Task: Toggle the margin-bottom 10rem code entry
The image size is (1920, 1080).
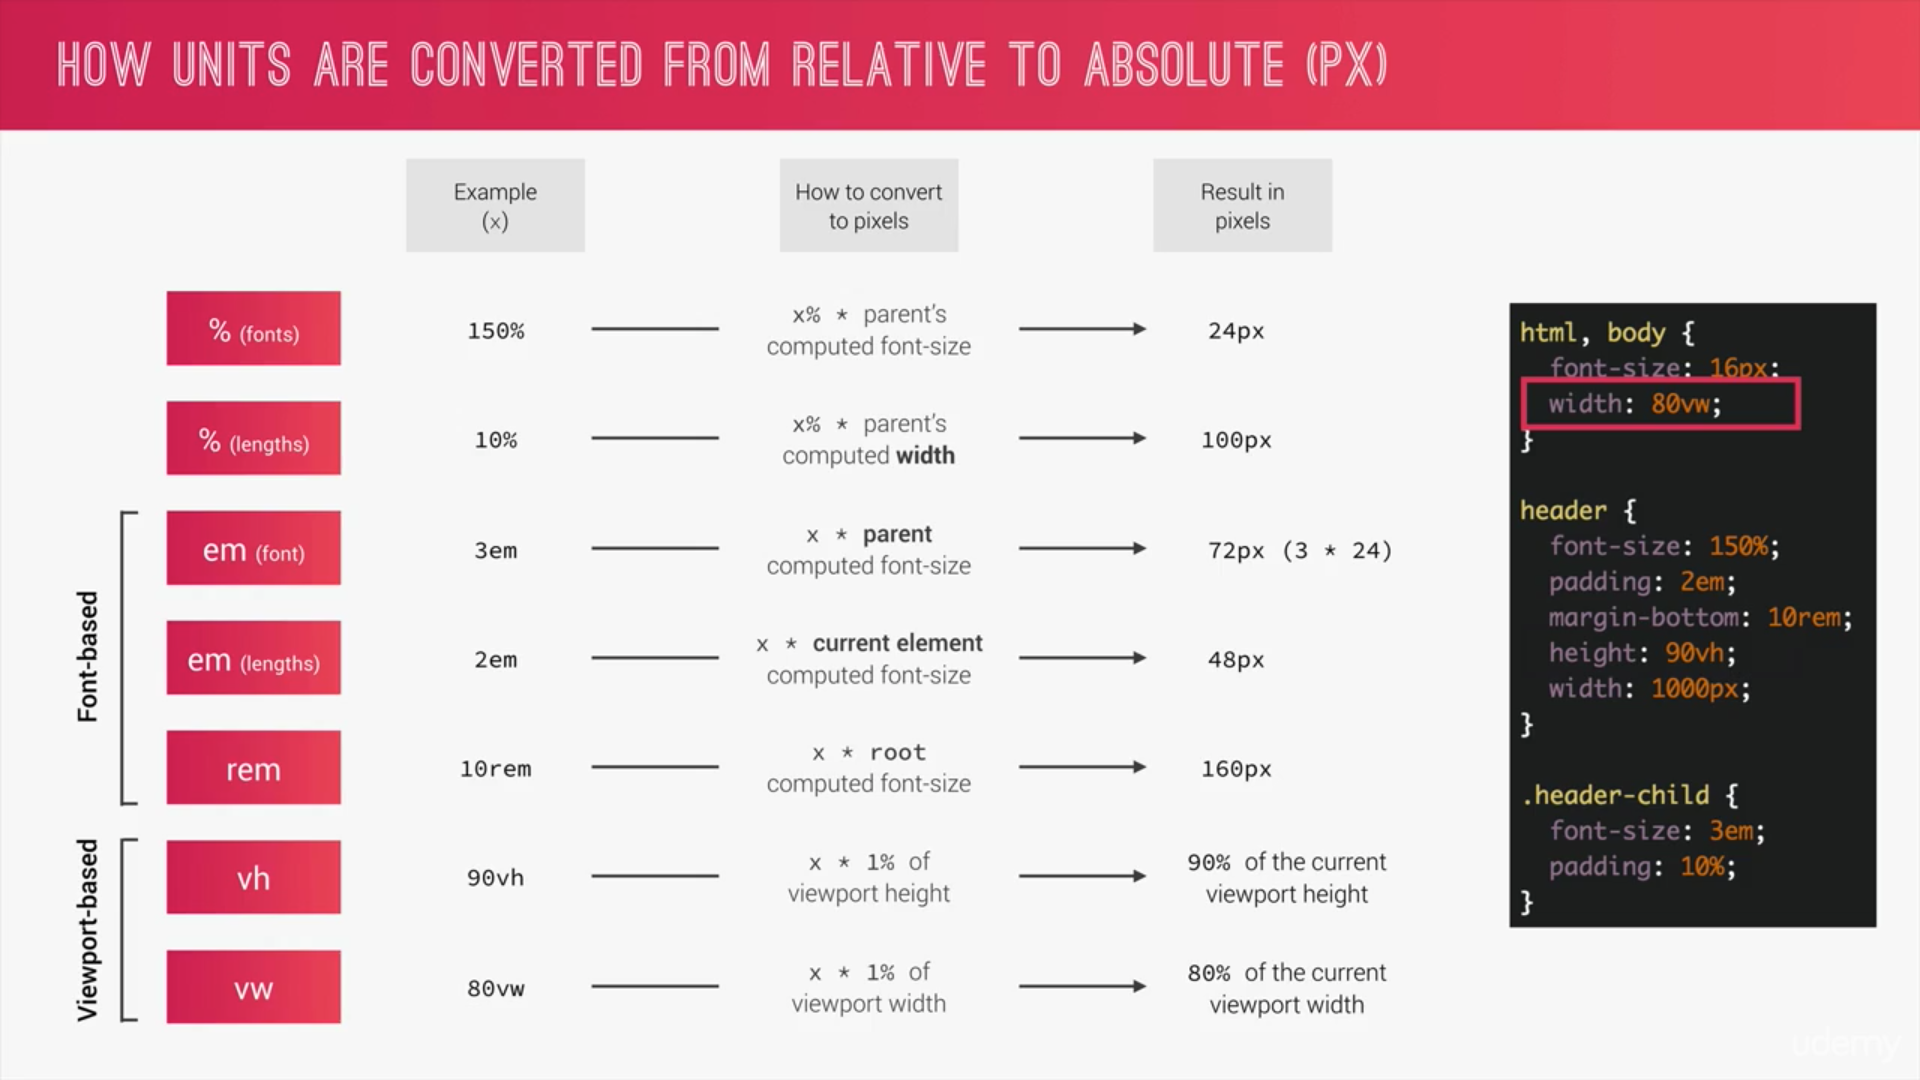Action: pos(1701,616)
